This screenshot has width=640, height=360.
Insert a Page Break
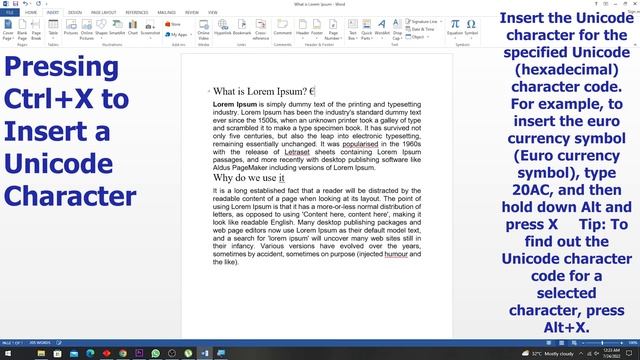point(36,30)
